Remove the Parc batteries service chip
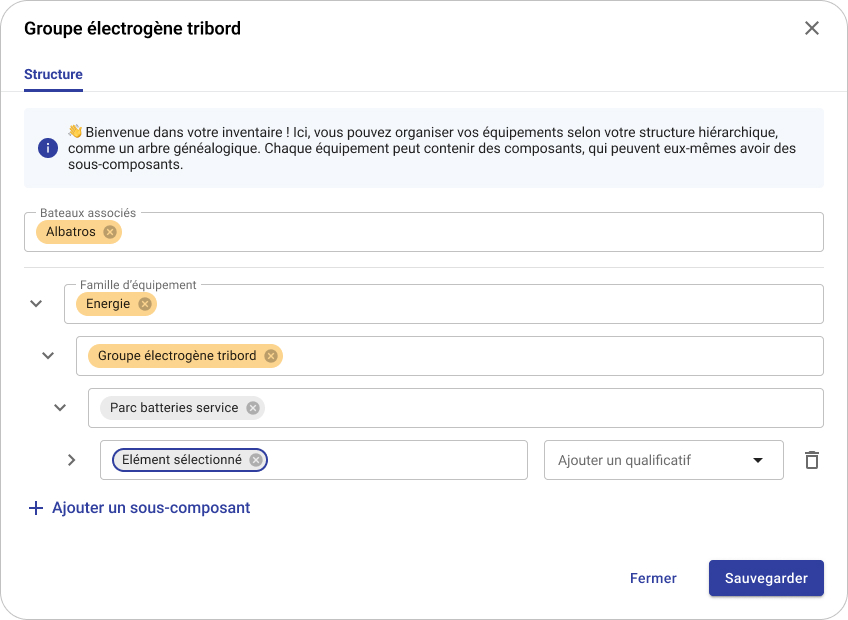 coord(251,407)
